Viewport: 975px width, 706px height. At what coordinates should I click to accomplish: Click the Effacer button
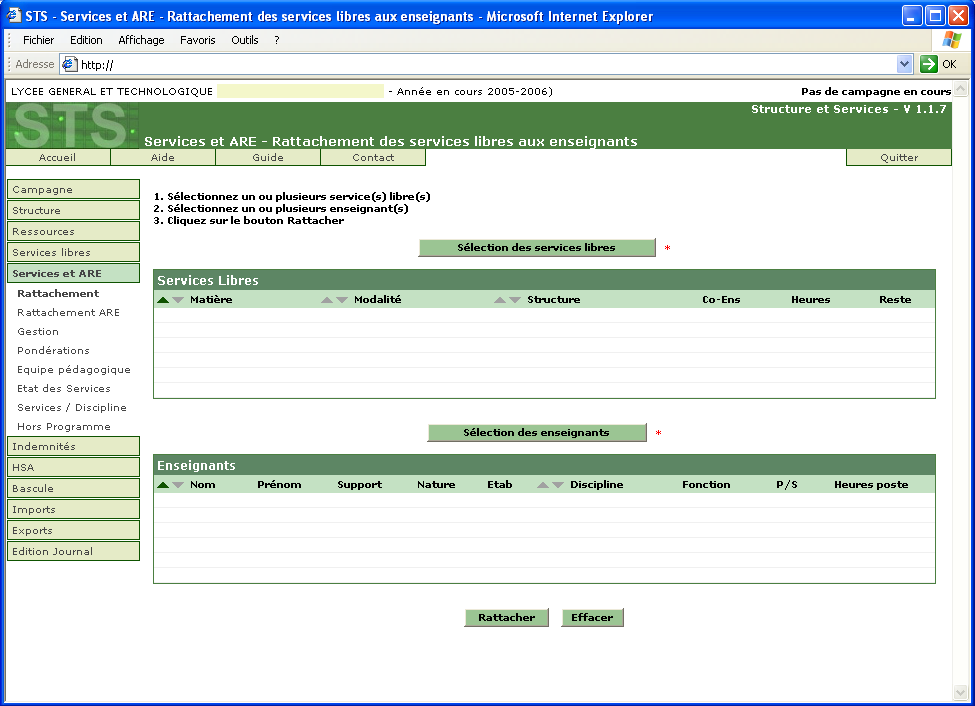tap(592, 618)
